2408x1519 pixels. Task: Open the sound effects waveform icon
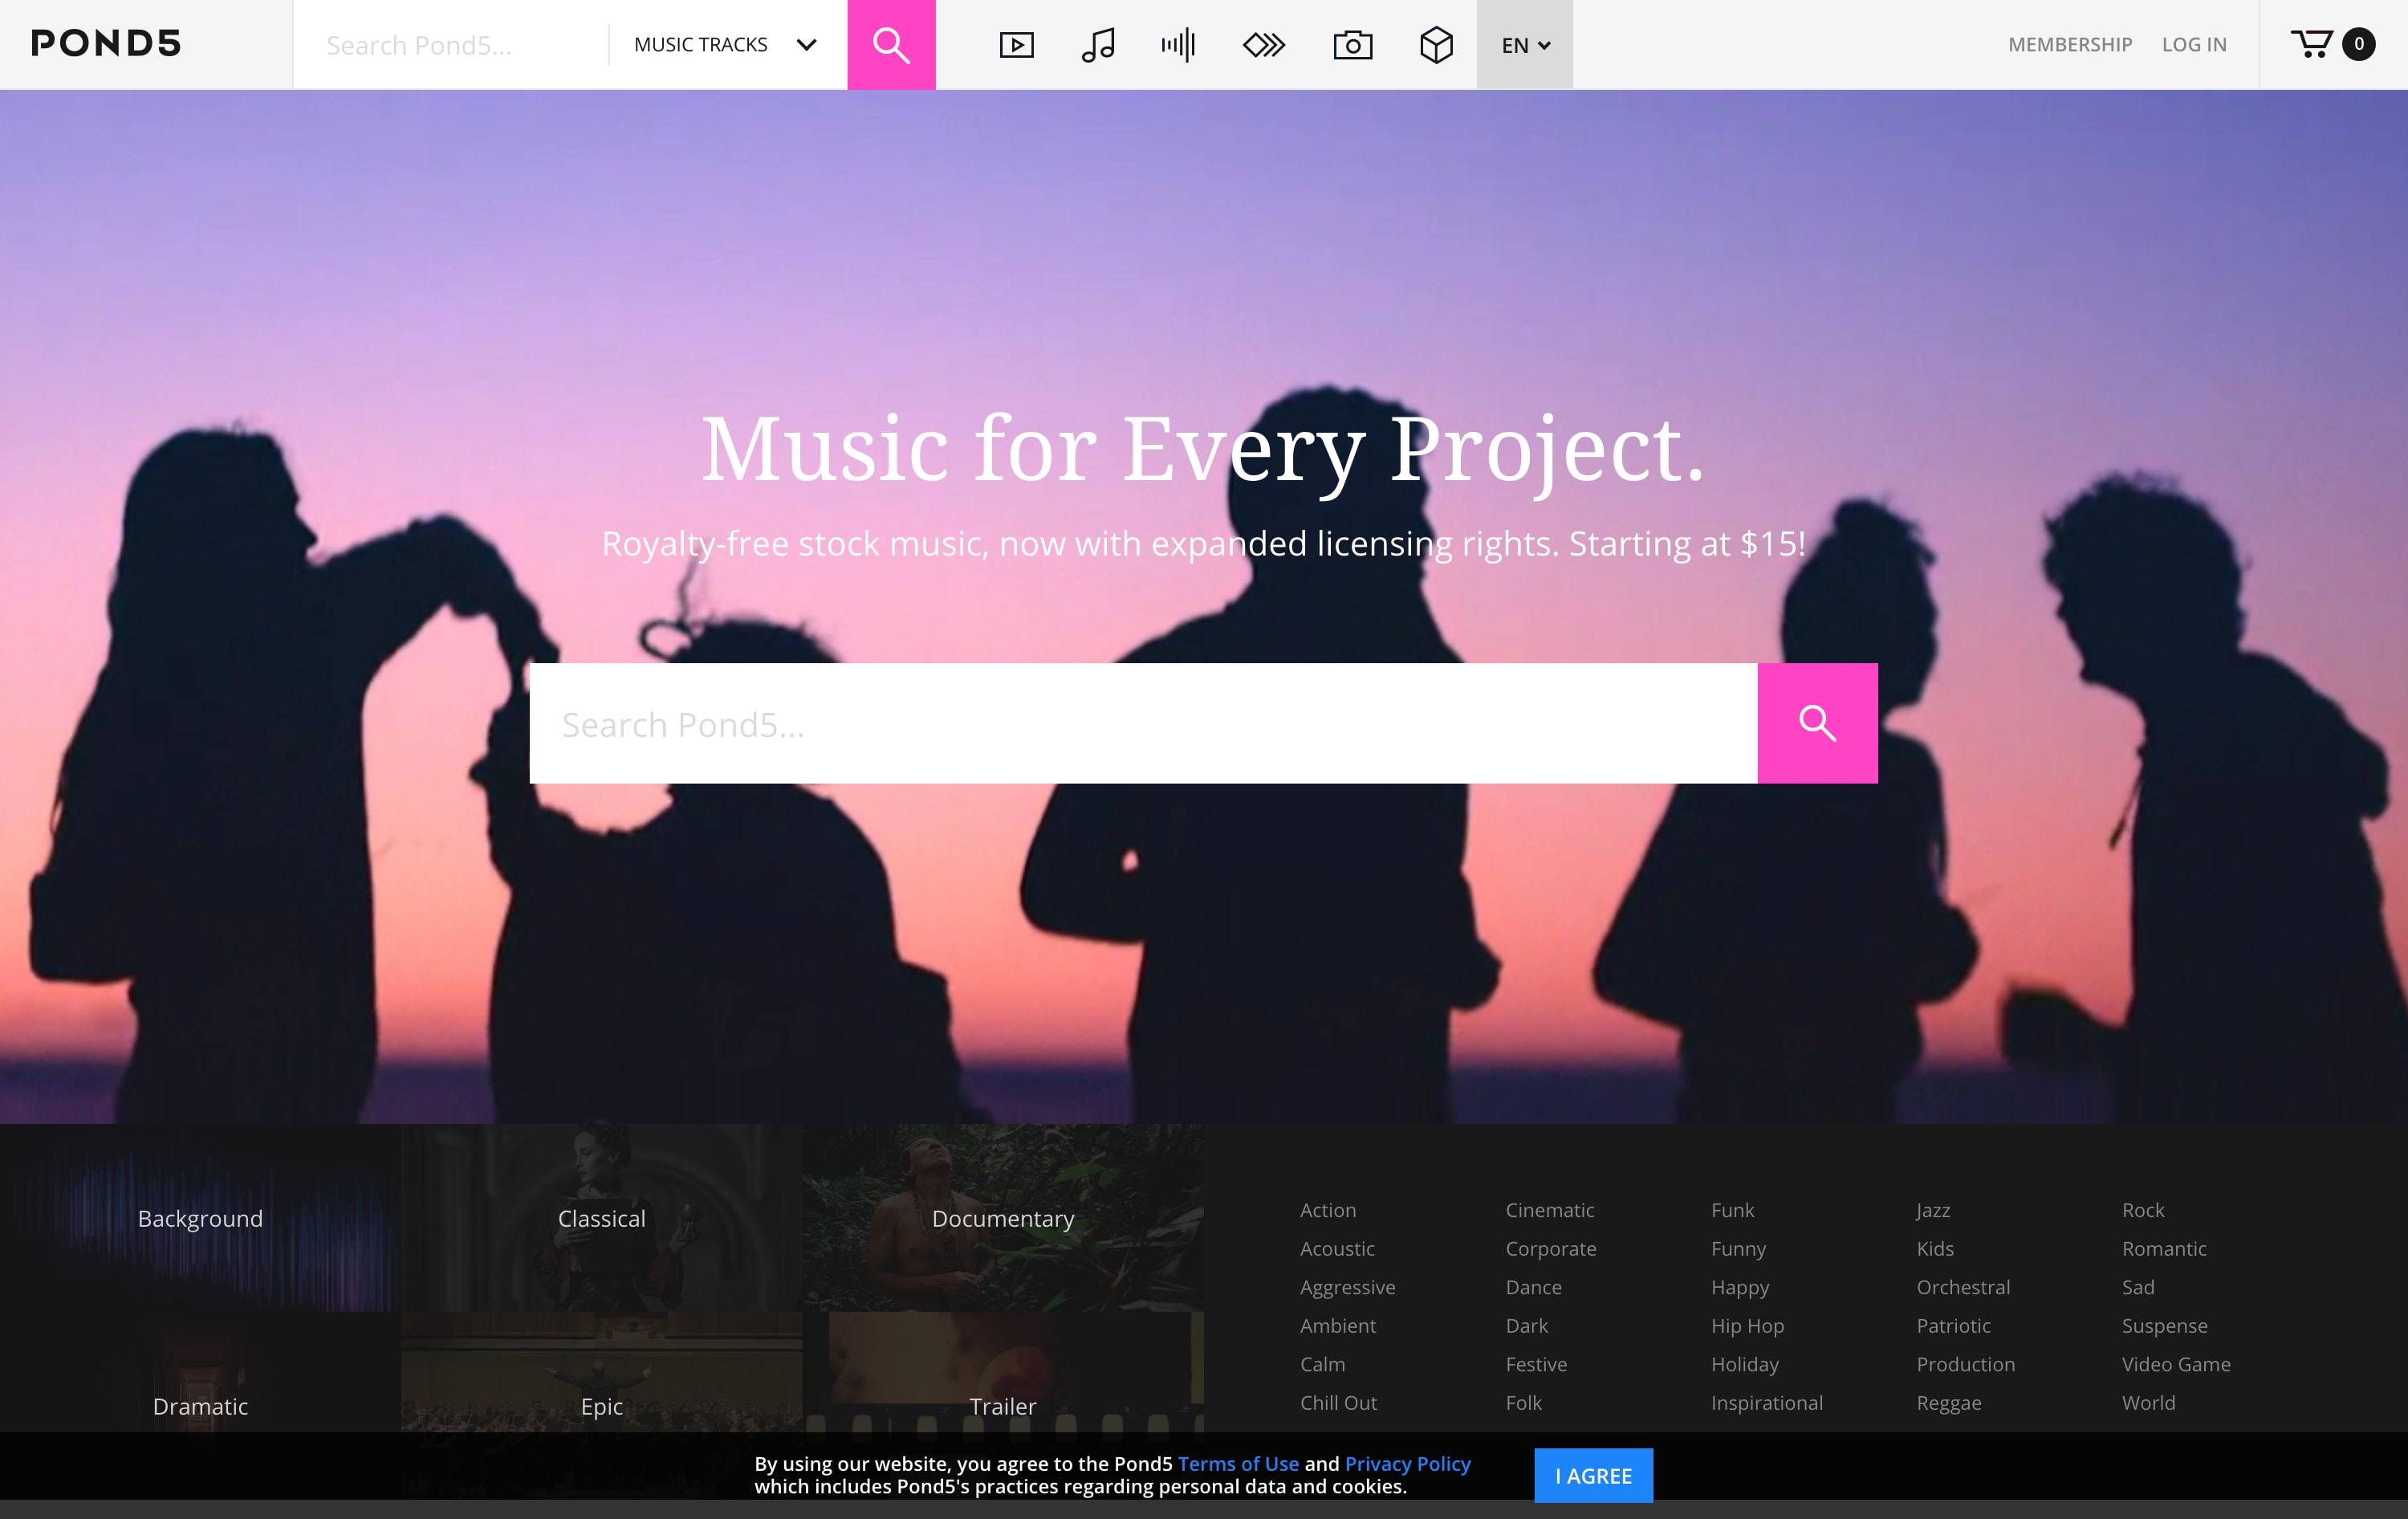coord(1178,45)
